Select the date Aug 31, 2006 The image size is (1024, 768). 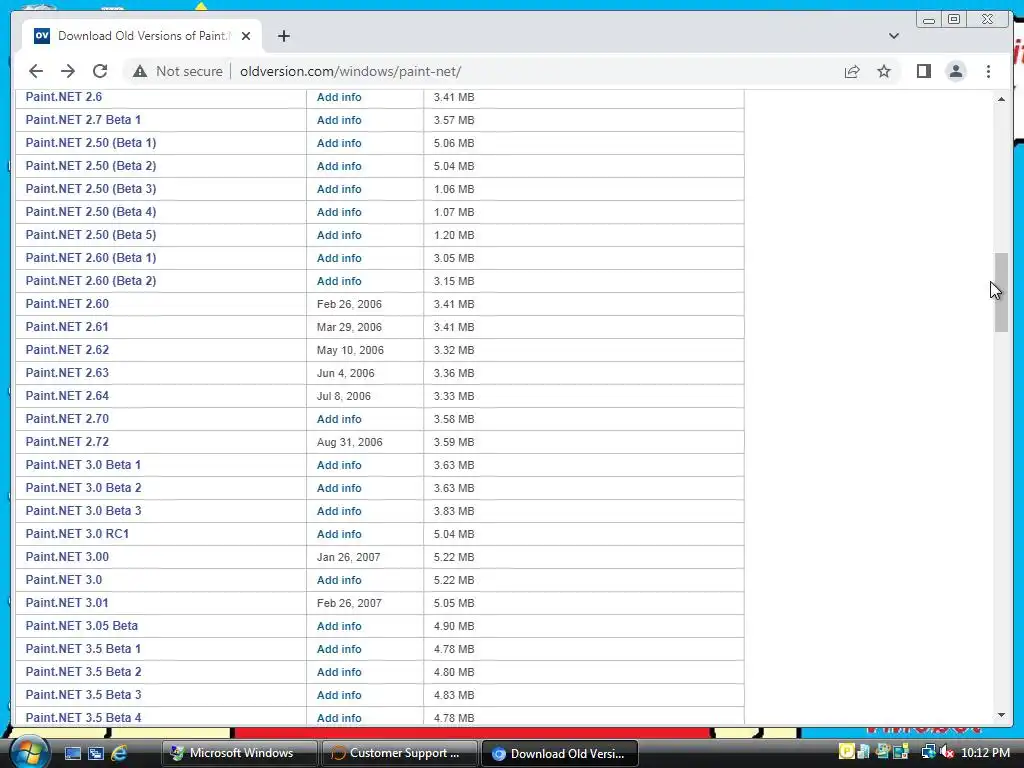[349, 442]
